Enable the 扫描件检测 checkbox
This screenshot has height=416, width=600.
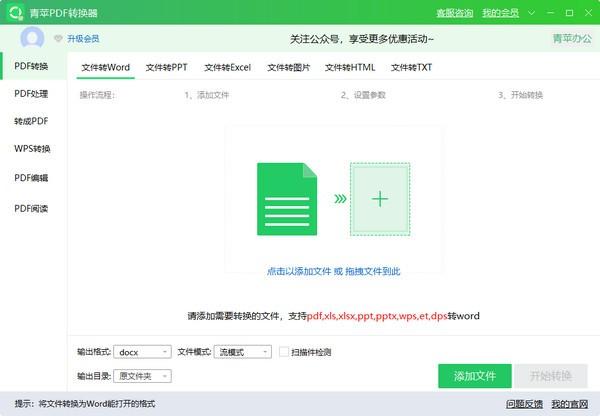pyautogui.click(x=284, y=352)
